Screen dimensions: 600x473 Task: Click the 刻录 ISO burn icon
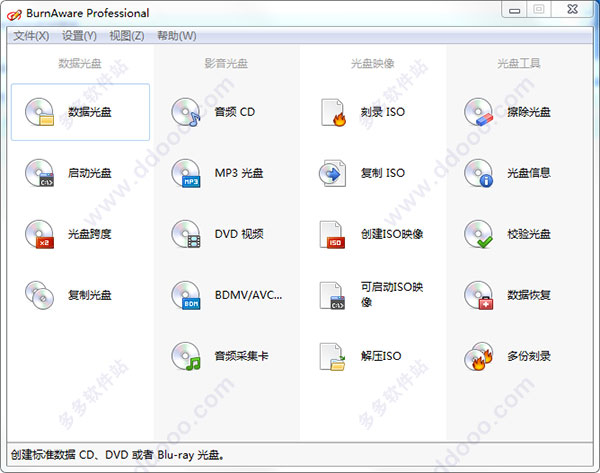333,112
